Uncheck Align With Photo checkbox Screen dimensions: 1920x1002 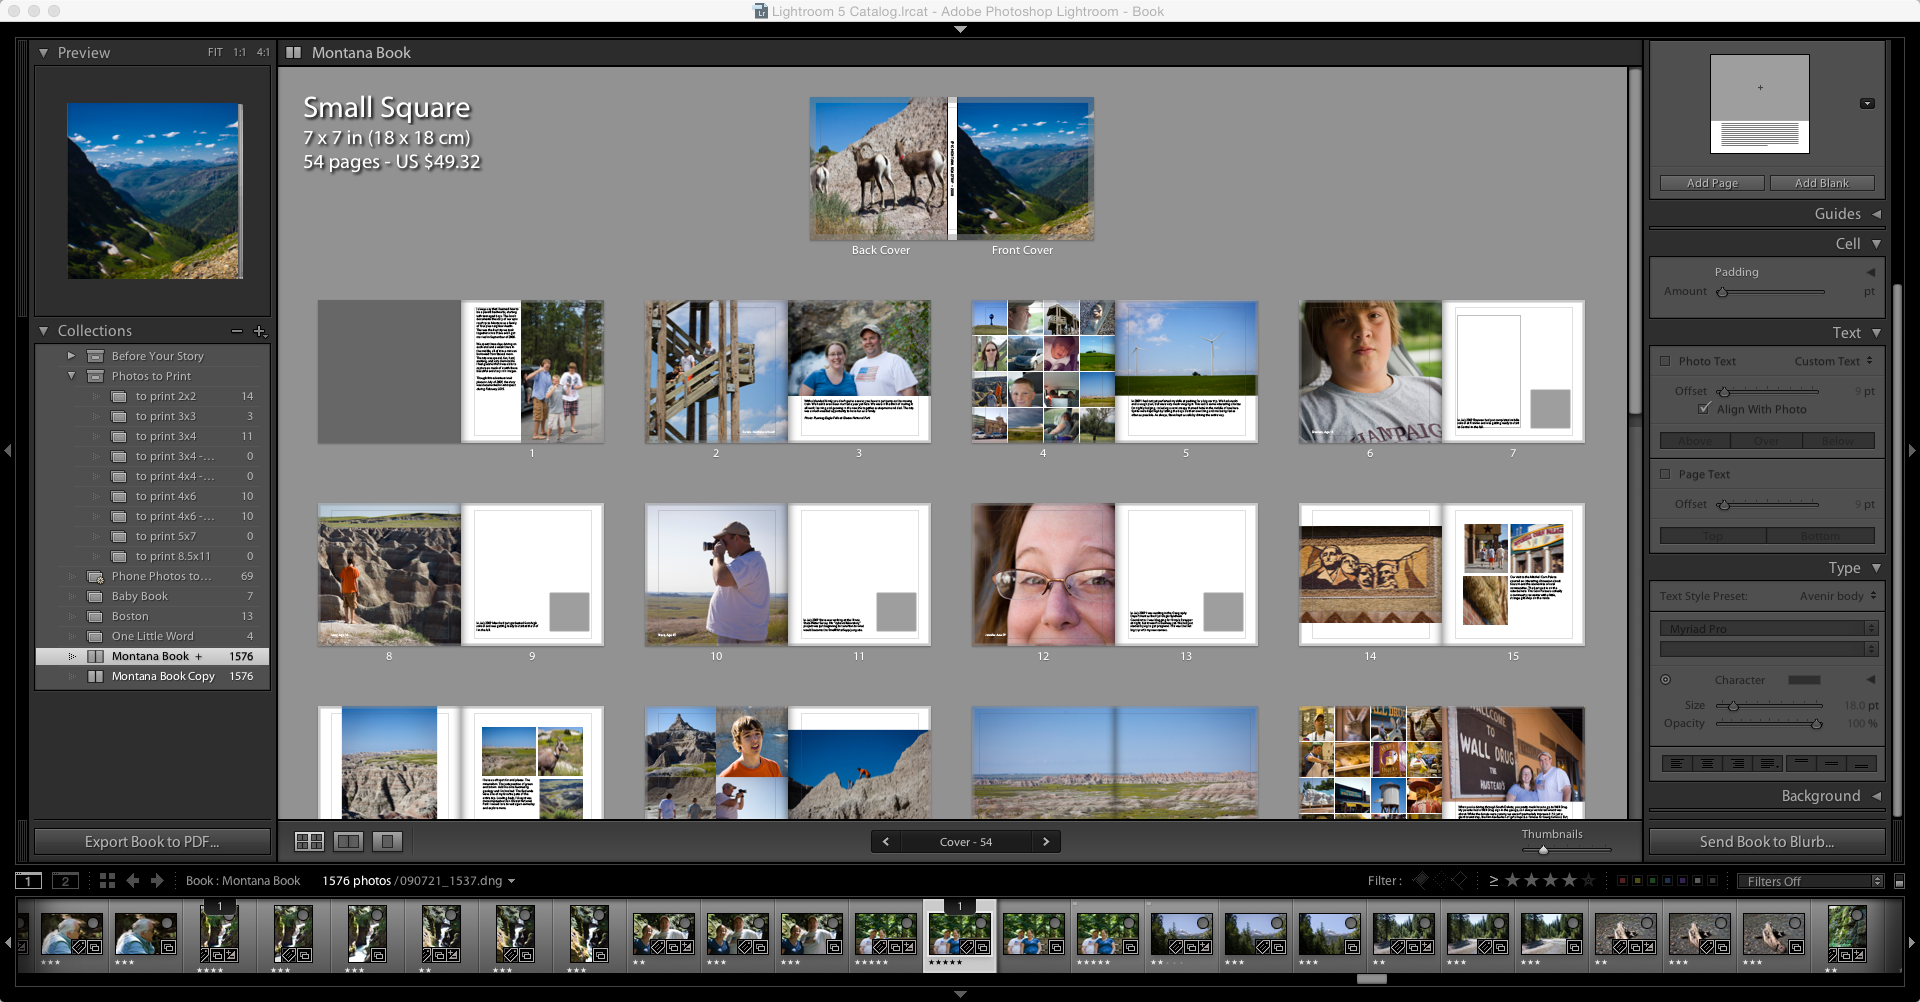[x=1704, y=409]
